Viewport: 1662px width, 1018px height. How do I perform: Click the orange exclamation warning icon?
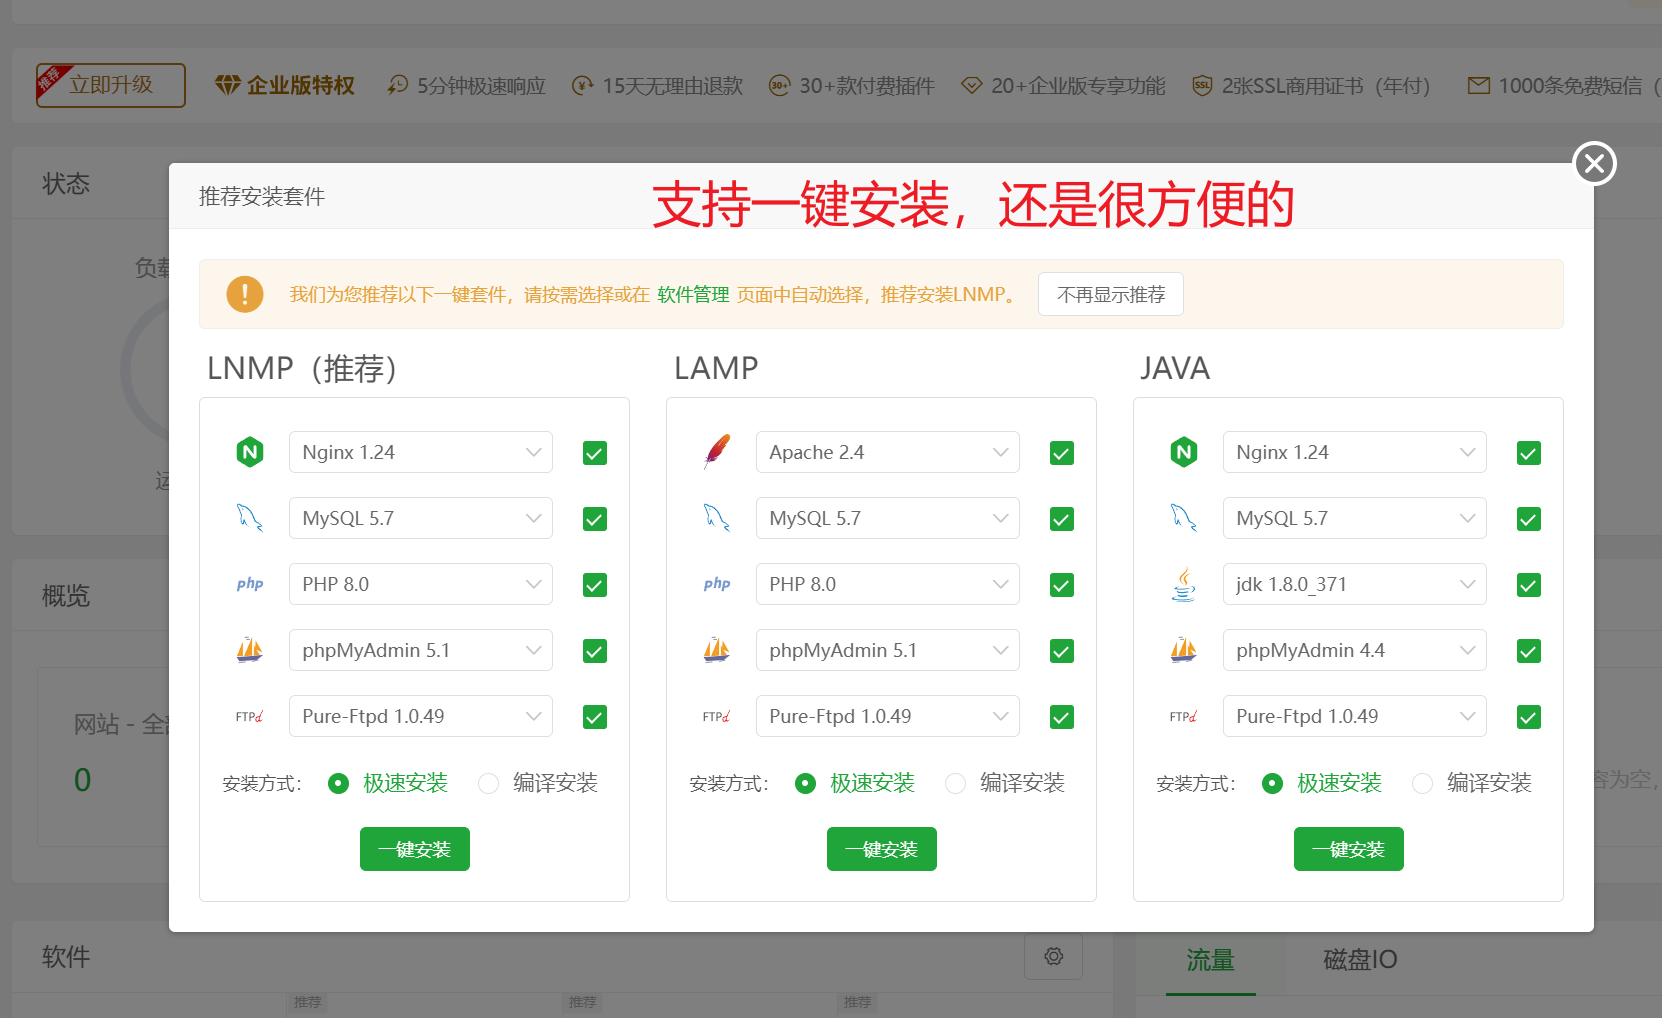pos(245,294)
